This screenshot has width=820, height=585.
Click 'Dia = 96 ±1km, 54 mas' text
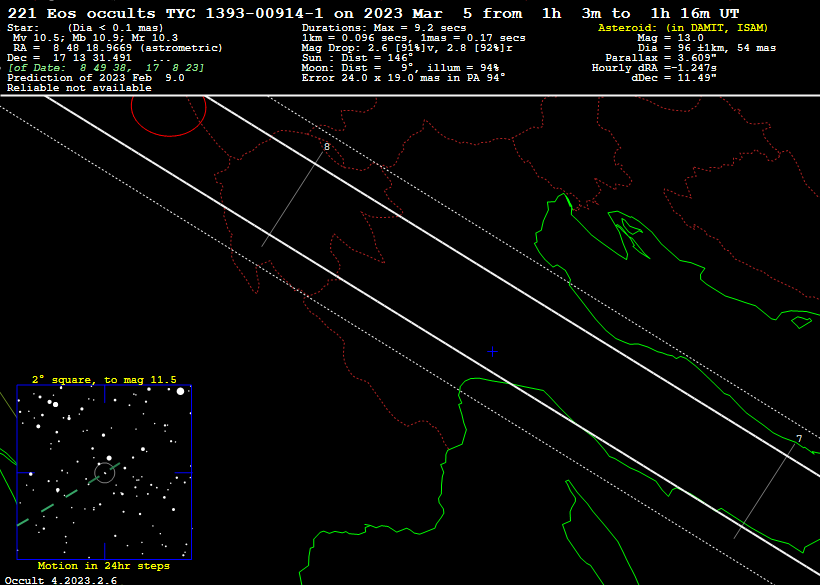pos(707,48)
